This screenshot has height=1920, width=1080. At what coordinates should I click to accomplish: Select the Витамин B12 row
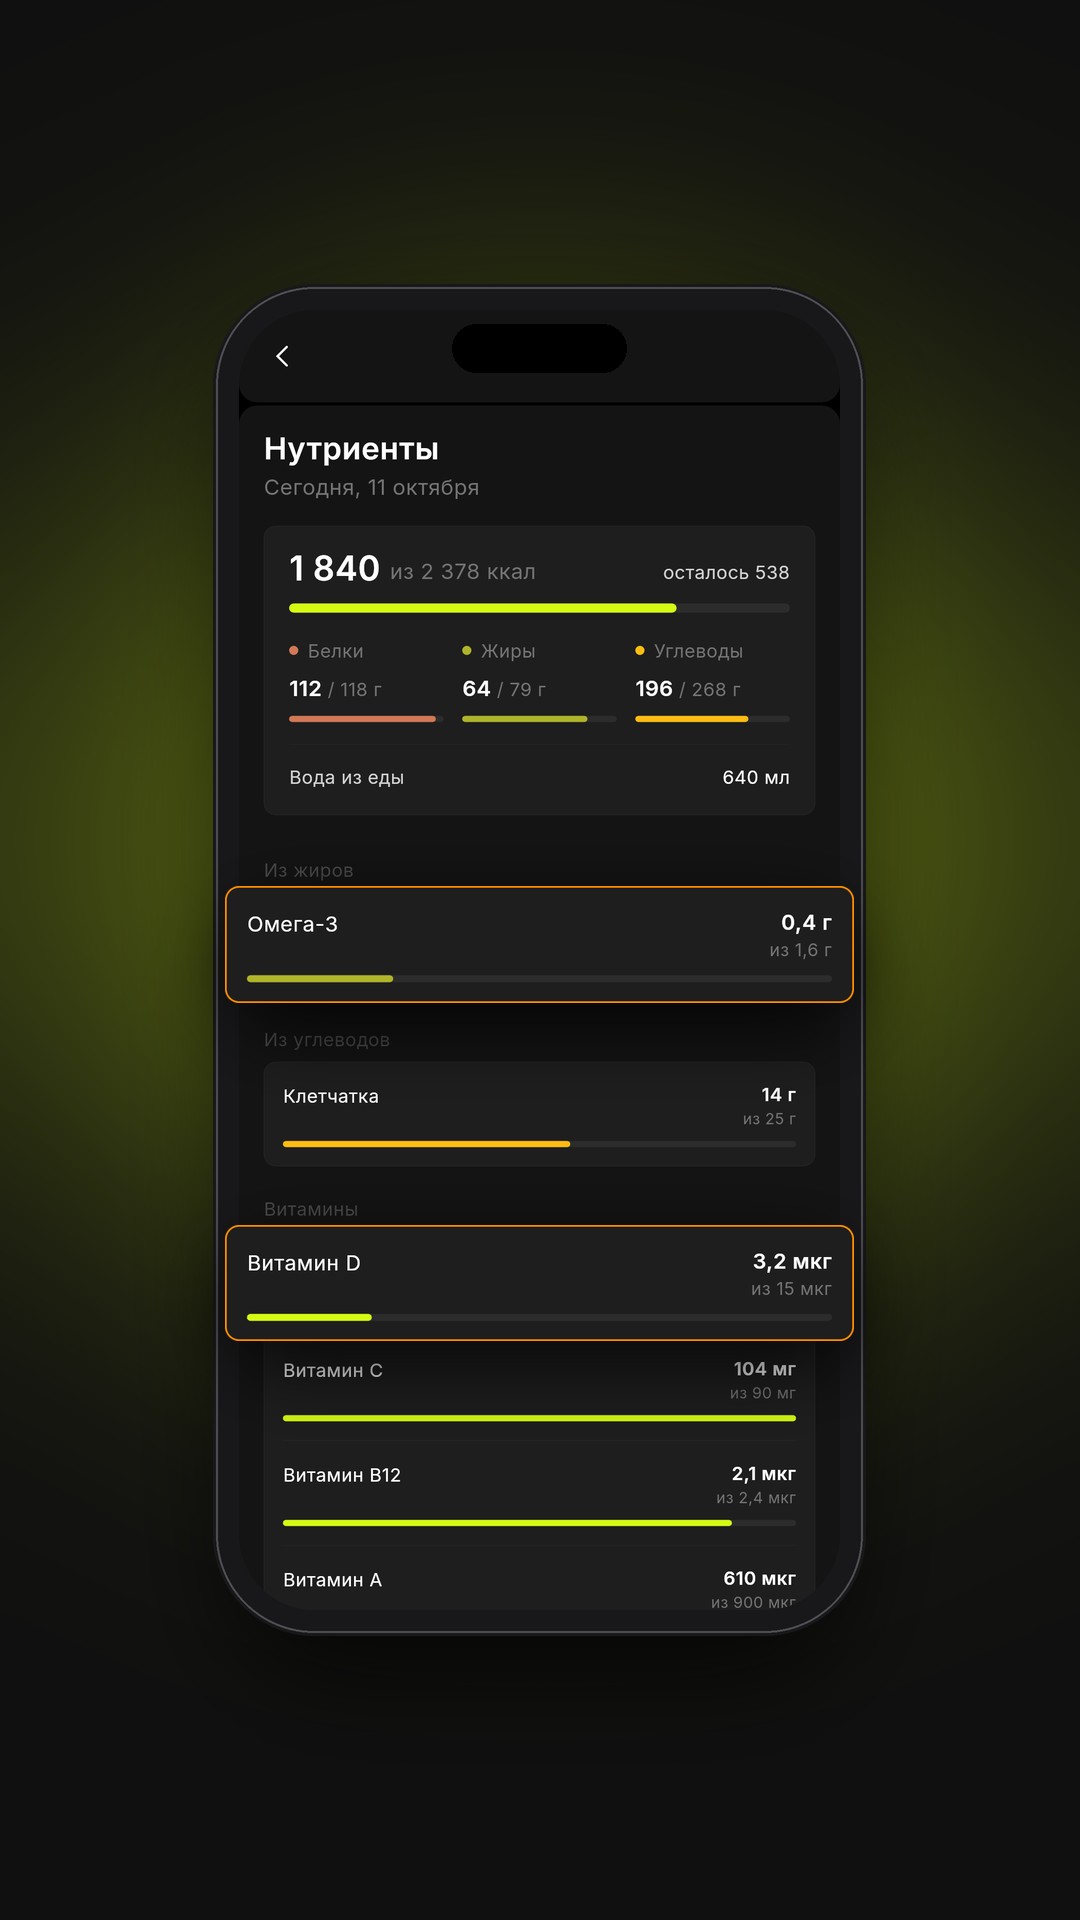coord(539,1494)
